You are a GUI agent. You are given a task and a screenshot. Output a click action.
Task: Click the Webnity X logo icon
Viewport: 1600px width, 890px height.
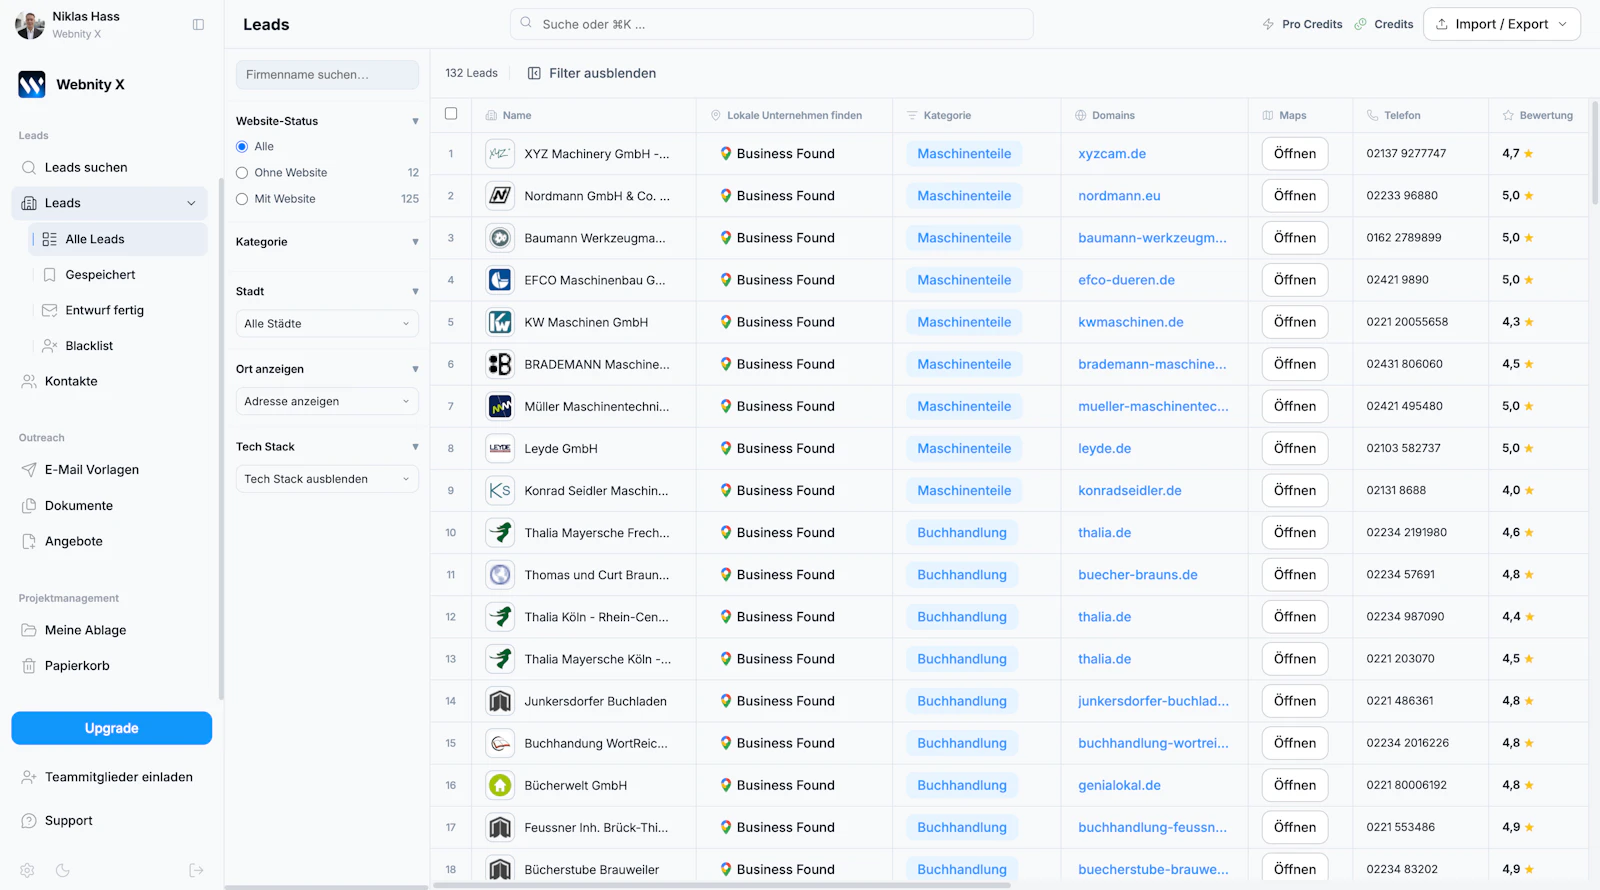(32, 84)
